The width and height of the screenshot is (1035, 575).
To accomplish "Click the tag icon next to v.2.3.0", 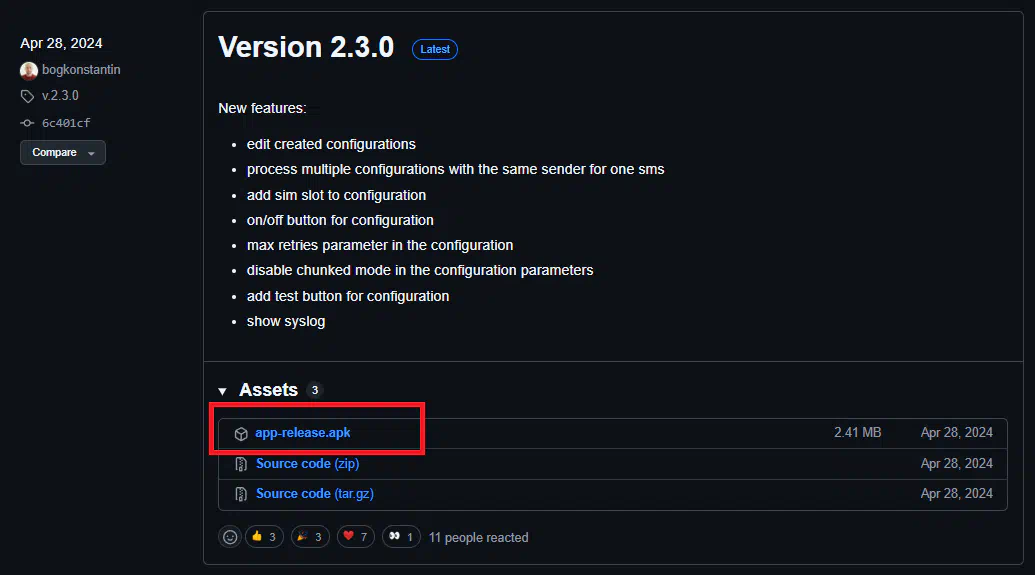I will 27,96.
